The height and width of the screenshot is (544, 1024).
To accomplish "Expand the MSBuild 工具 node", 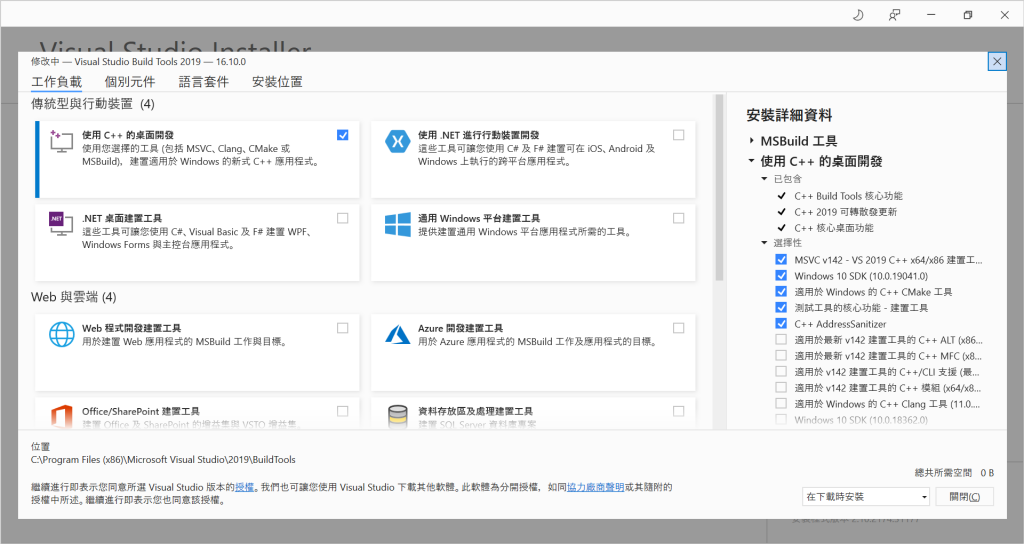I will [752, 140].
